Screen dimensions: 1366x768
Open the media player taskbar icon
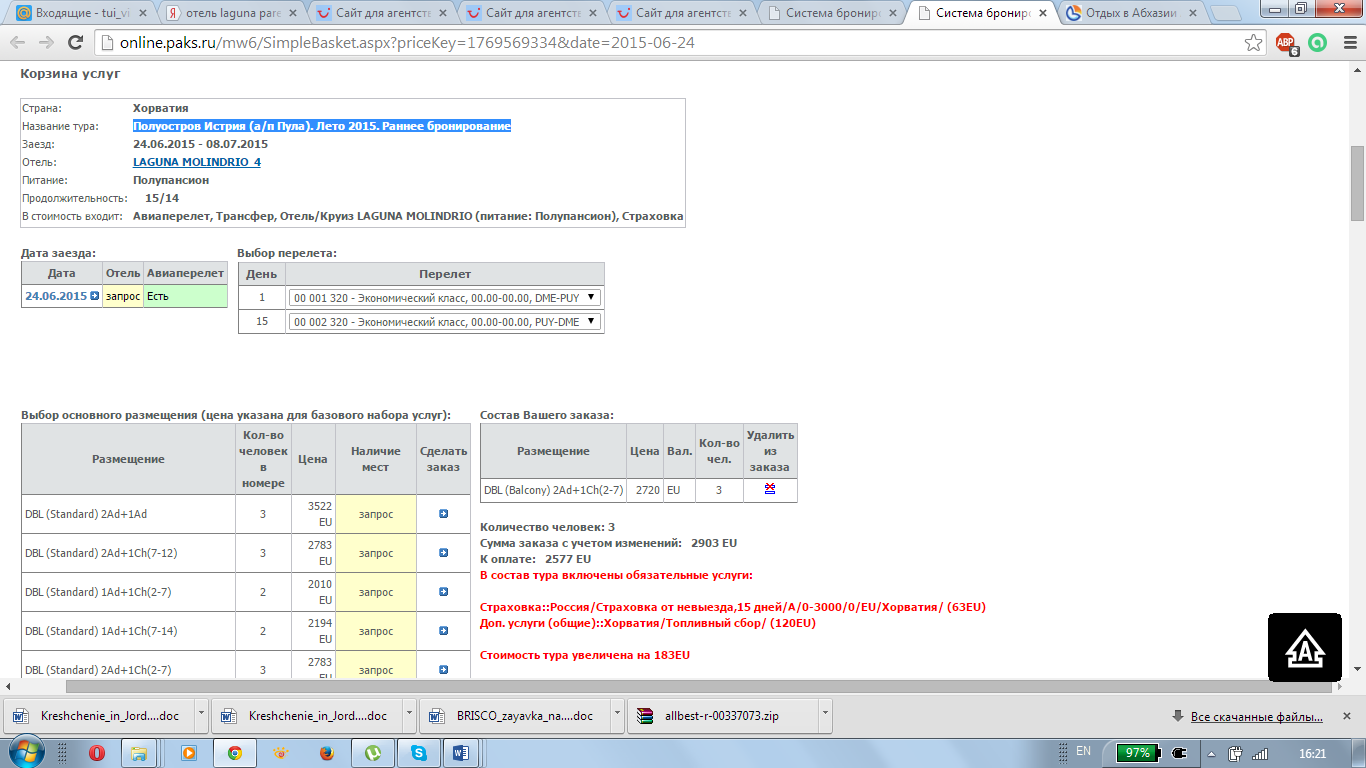point(188,752)
